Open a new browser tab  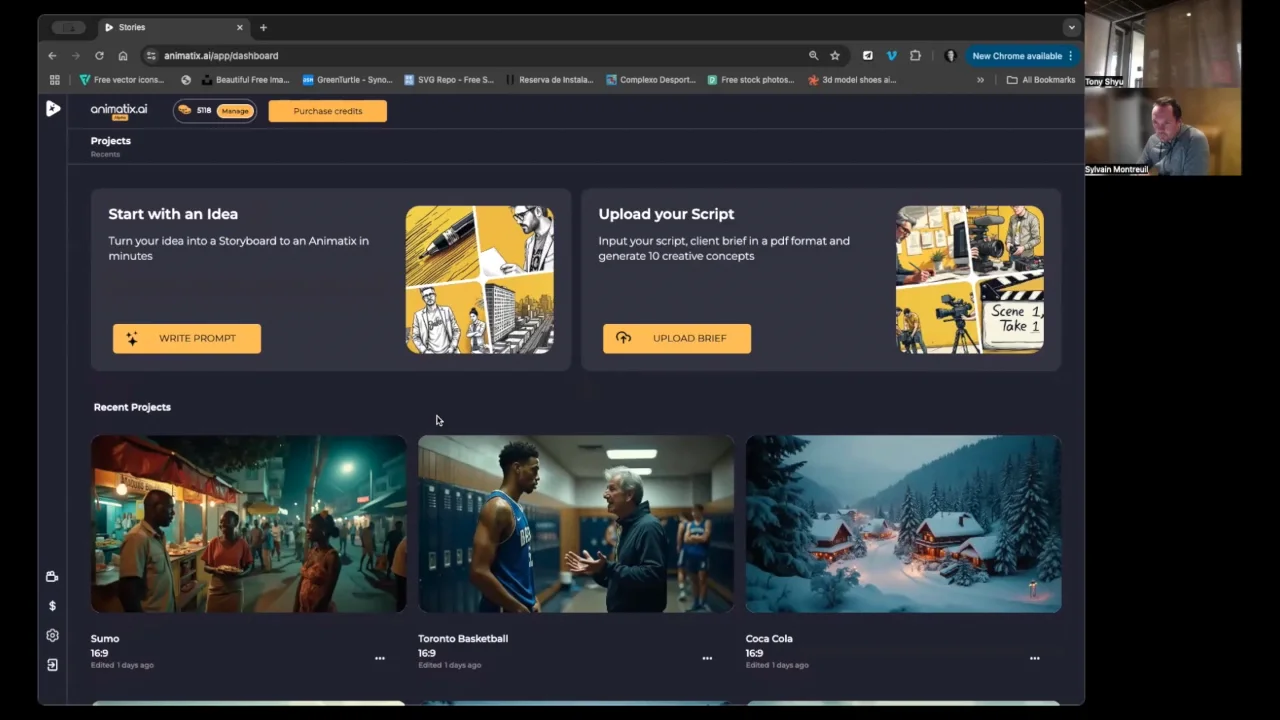pos(263,27)
